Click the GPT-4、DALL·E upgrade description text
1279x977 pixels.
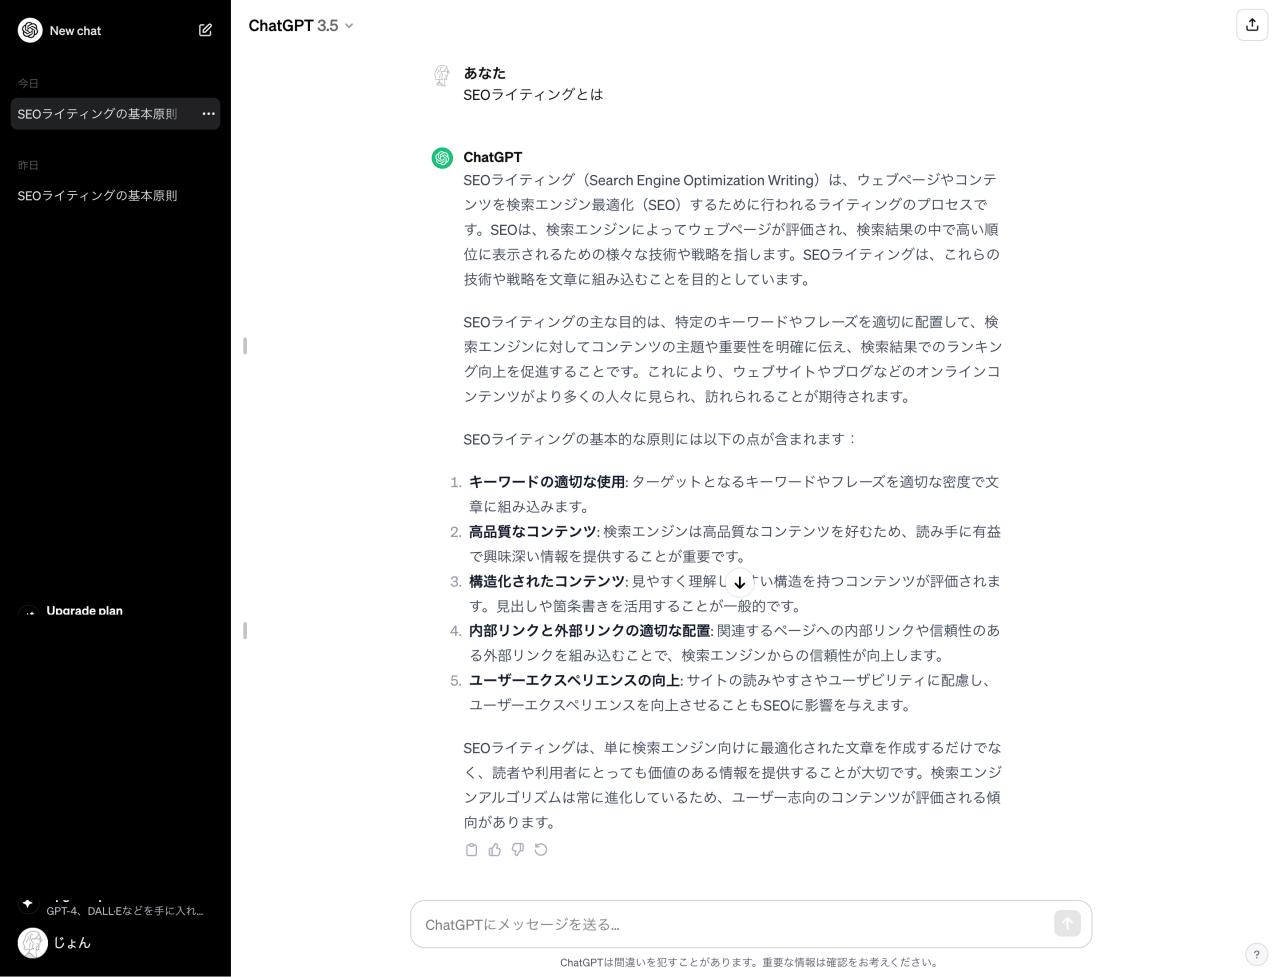point(125,911)
